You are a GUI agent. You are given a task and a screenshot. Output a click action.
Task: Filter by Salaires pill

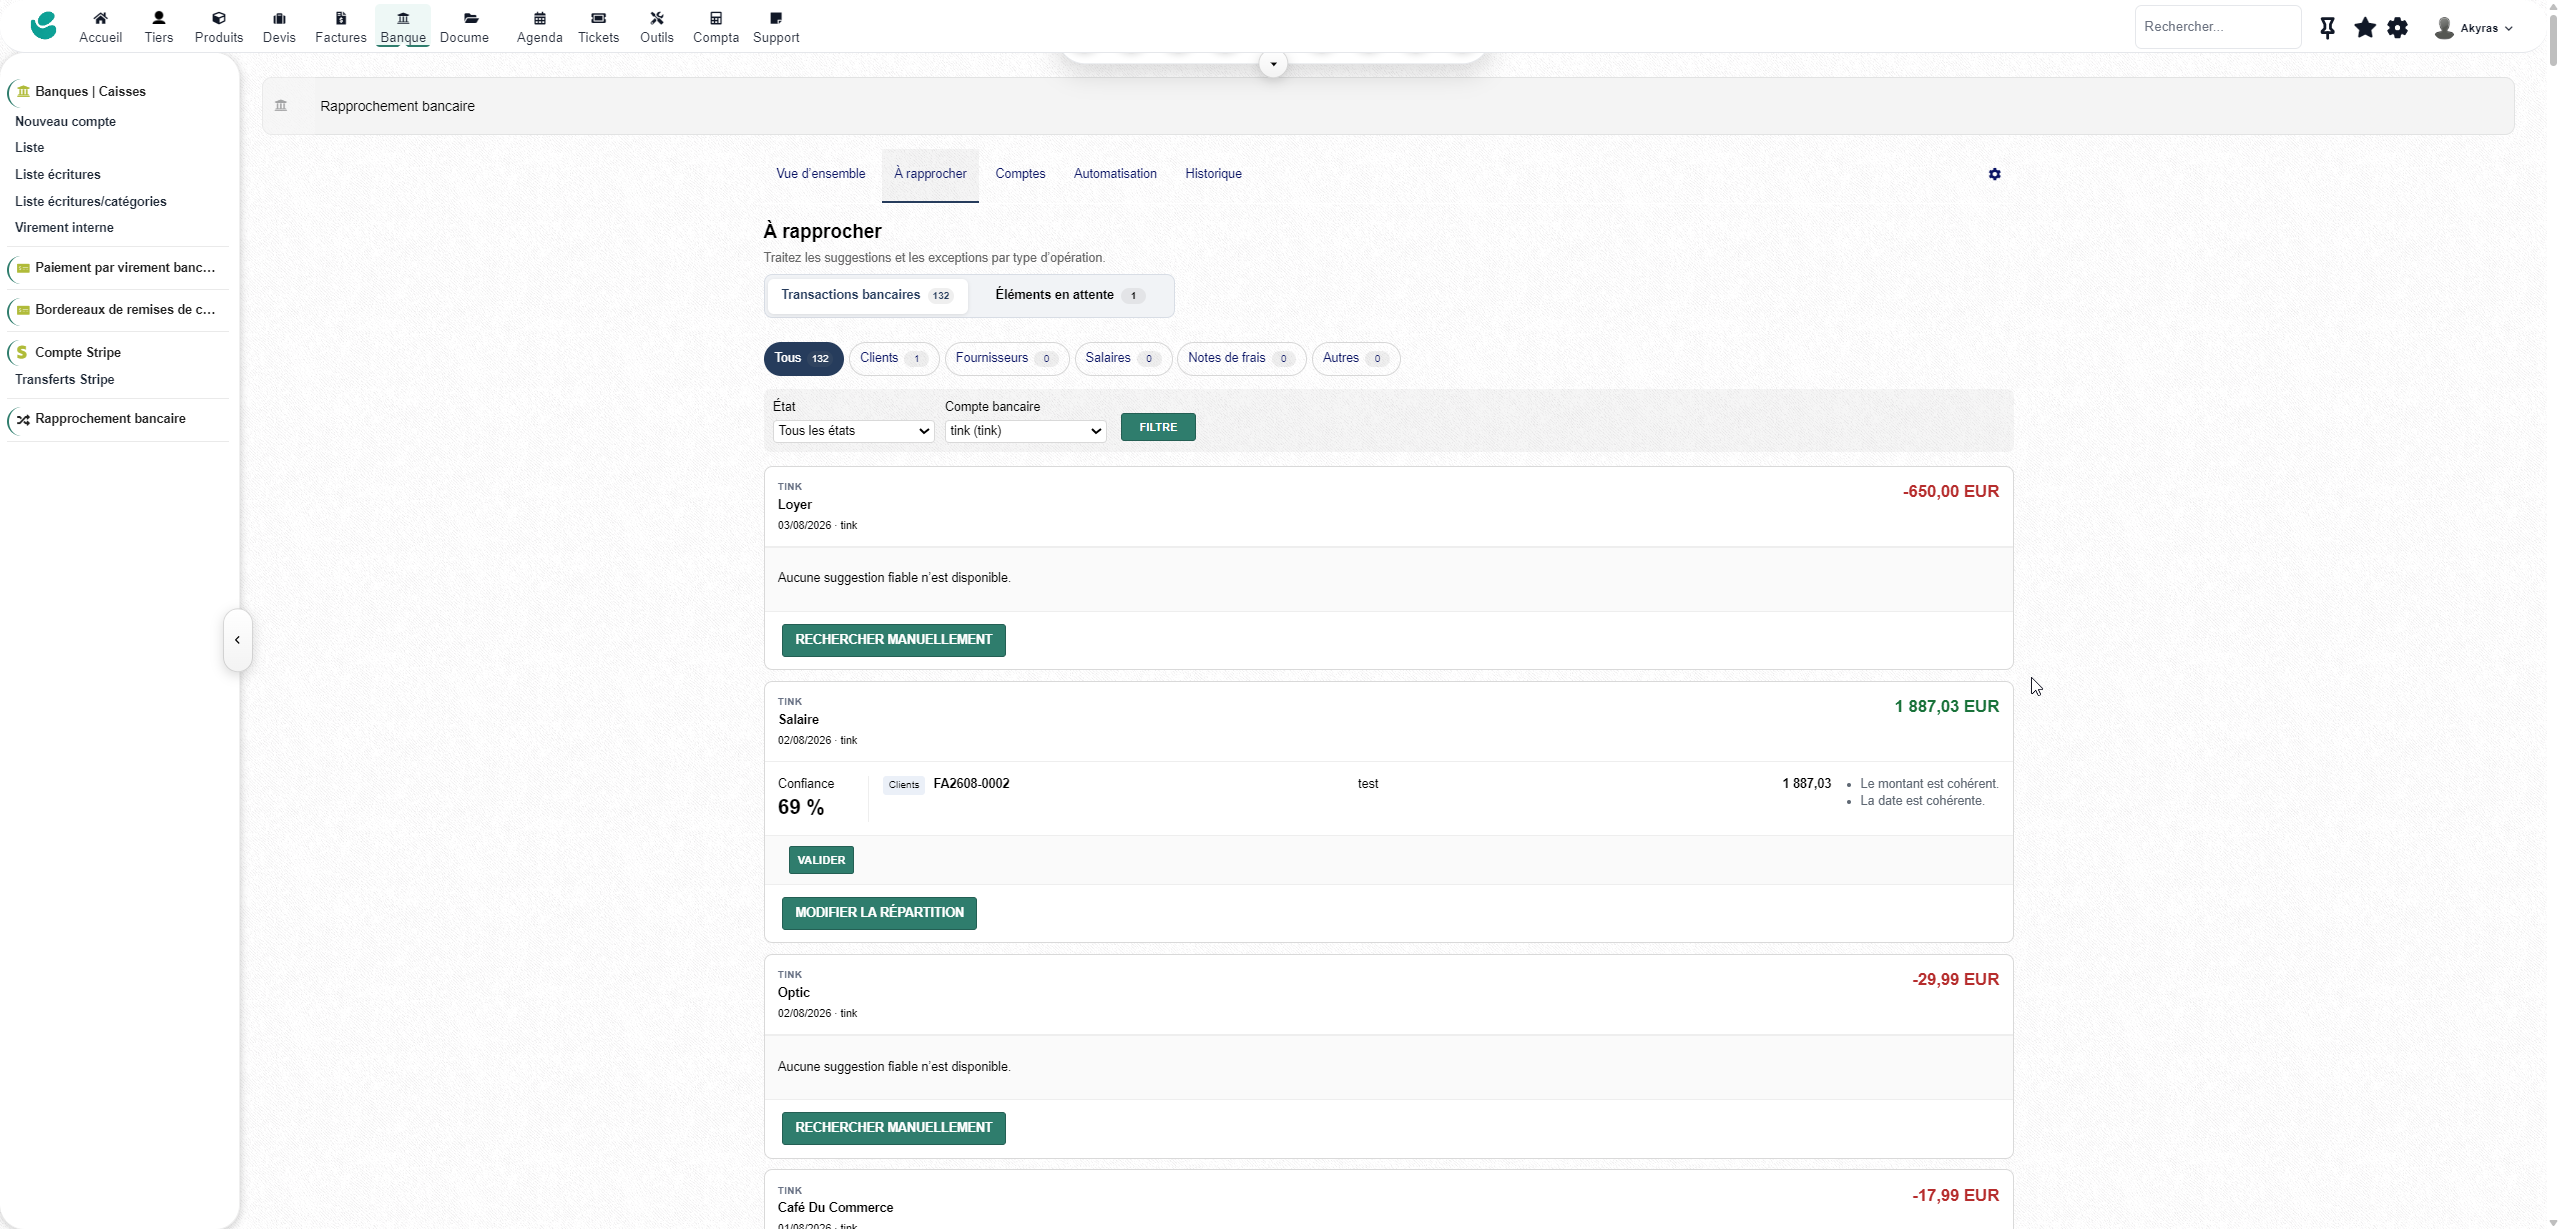tap(1122, 358)
